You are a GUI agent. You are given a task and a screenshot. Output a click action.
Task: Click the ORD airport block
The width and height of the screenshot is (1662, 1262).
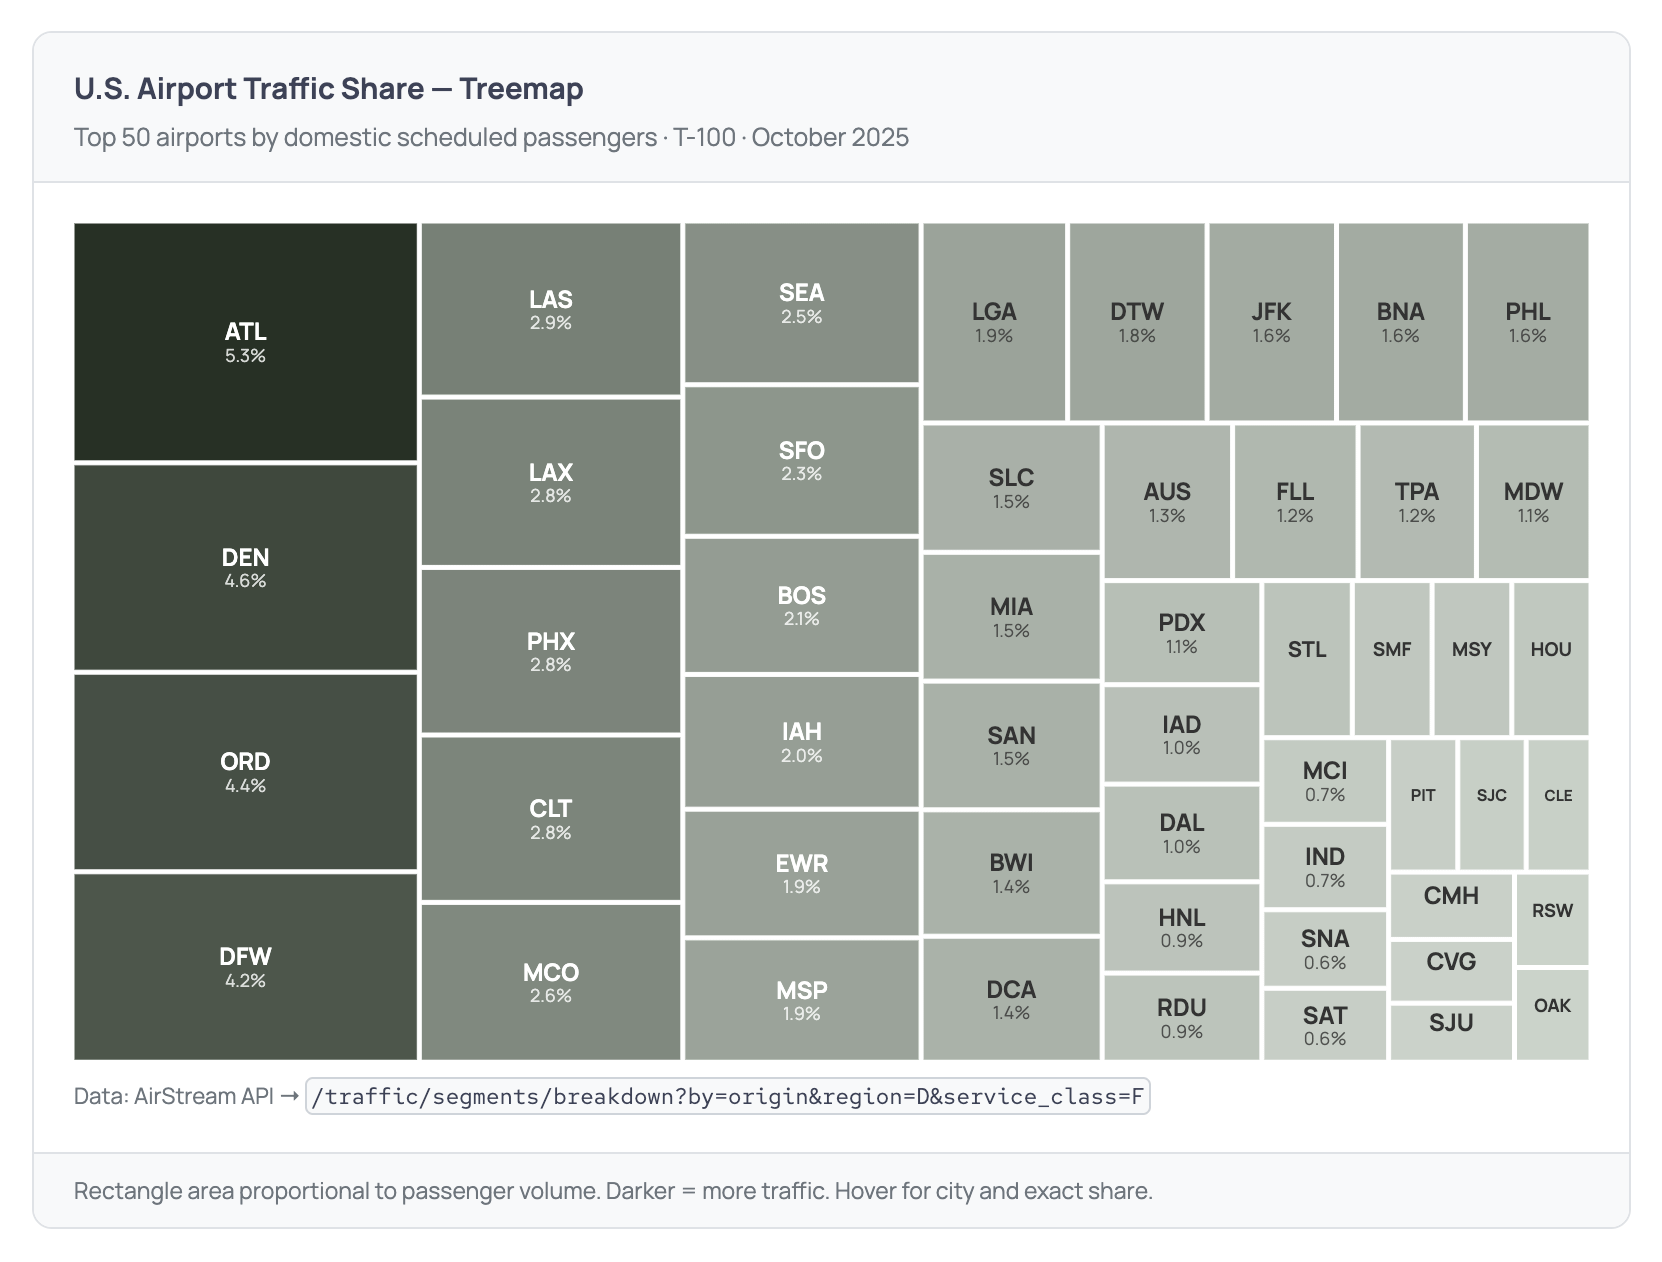tap(245, 771)
